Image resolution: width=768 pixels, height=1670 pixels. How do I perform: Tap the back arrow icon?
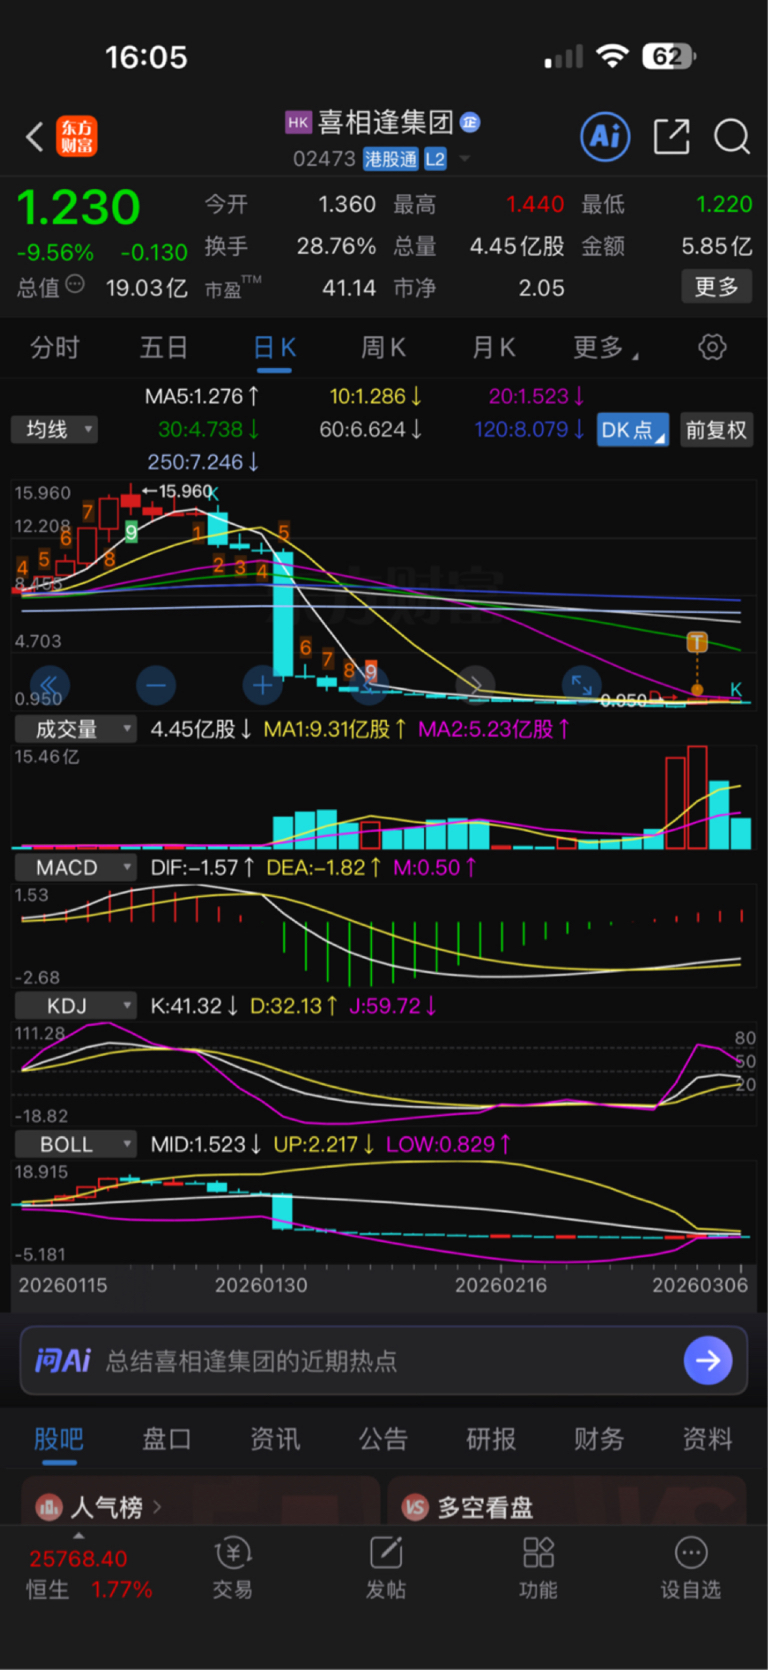[35, 136]
